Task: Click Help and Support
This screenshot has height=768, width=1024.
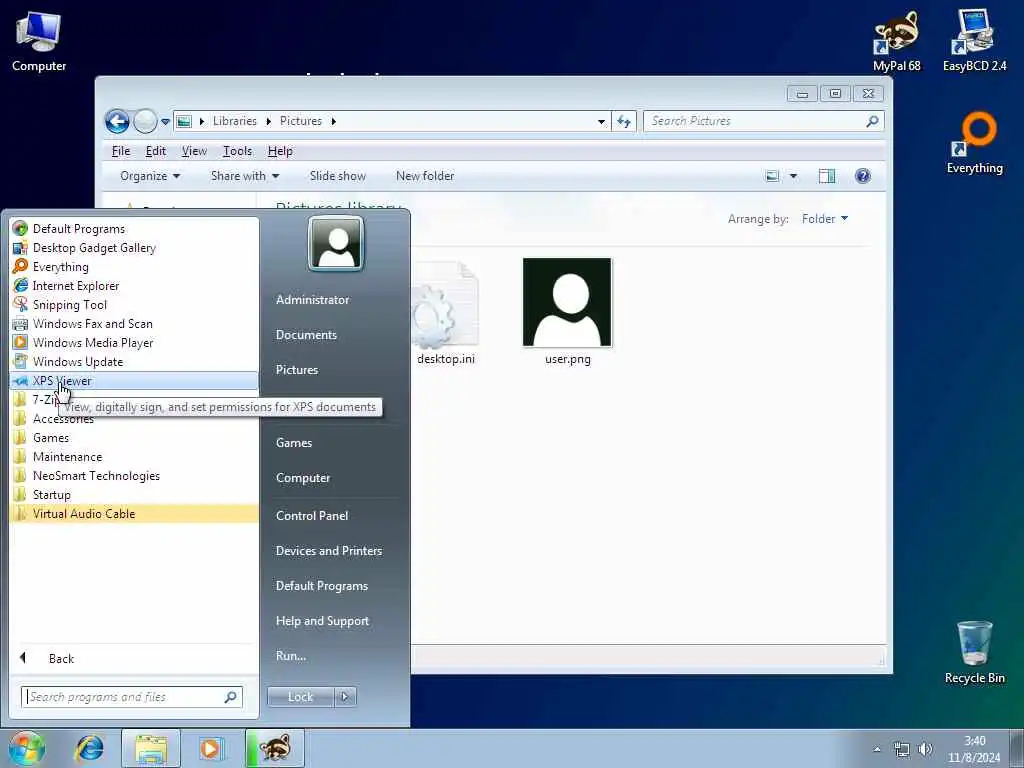Action: [x=322, y=620]
